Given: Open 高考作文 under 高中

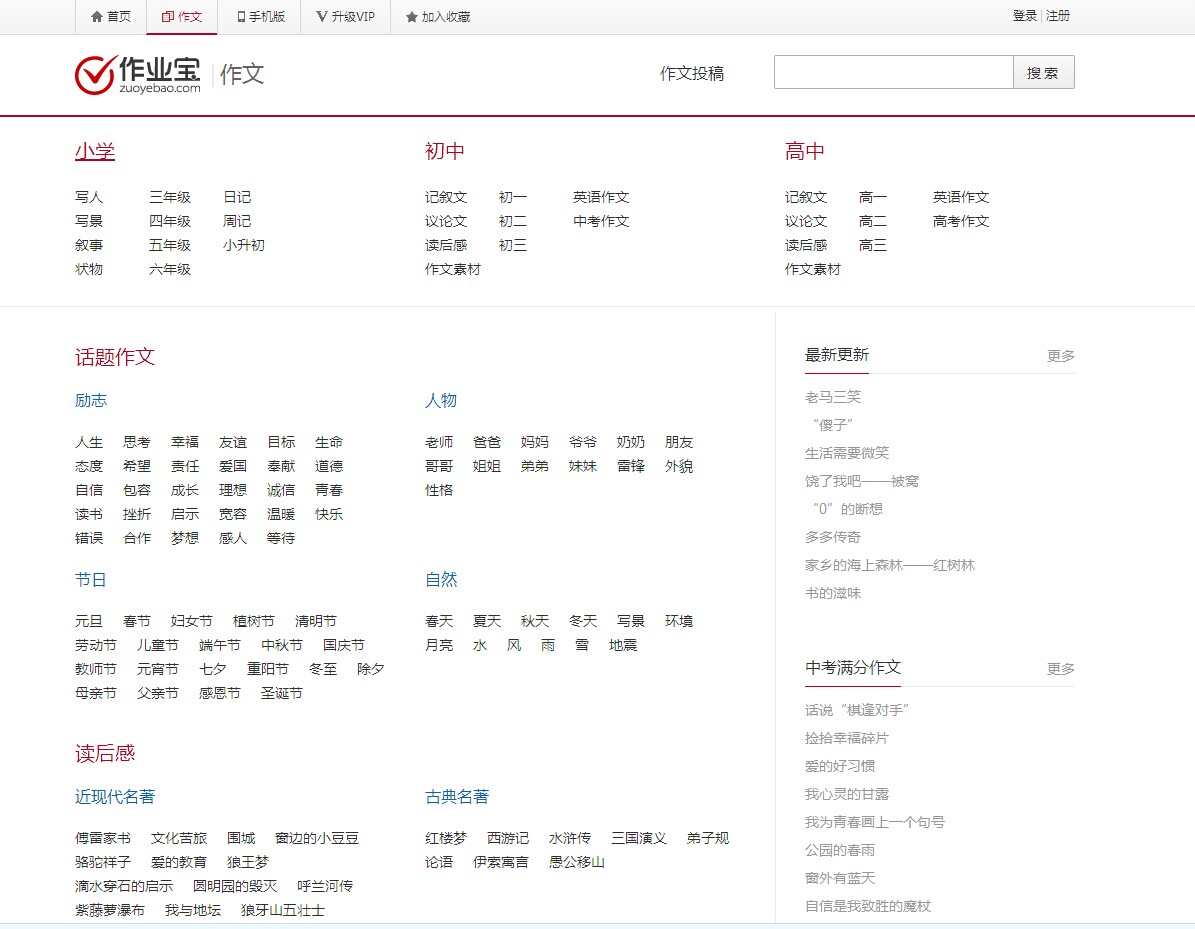Looking at the screenshot, I should click(x=961, y=222).
